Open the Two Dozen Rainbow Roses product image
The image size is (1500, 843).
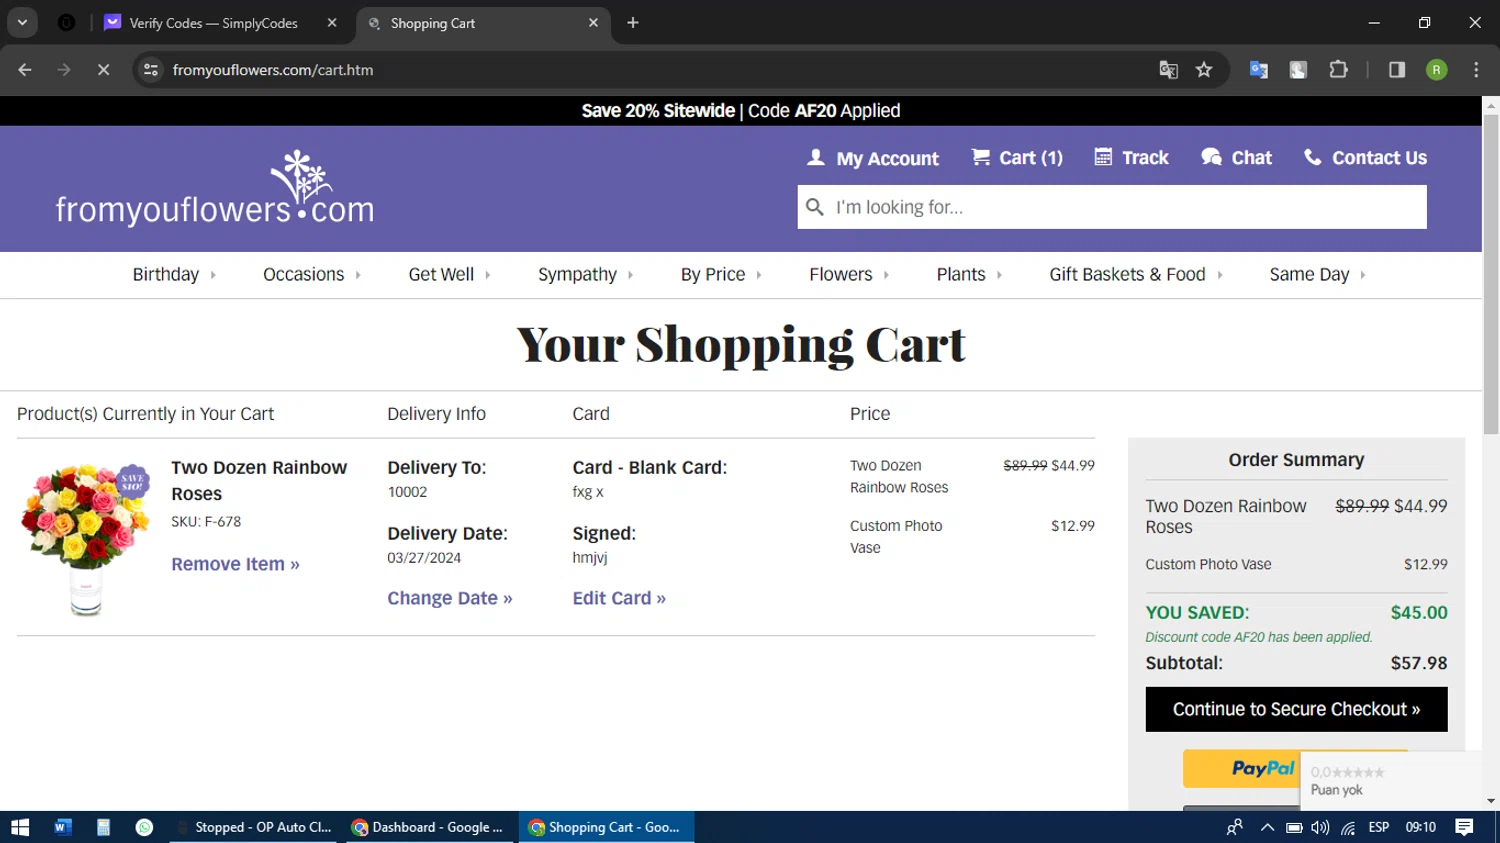(85, 538)
